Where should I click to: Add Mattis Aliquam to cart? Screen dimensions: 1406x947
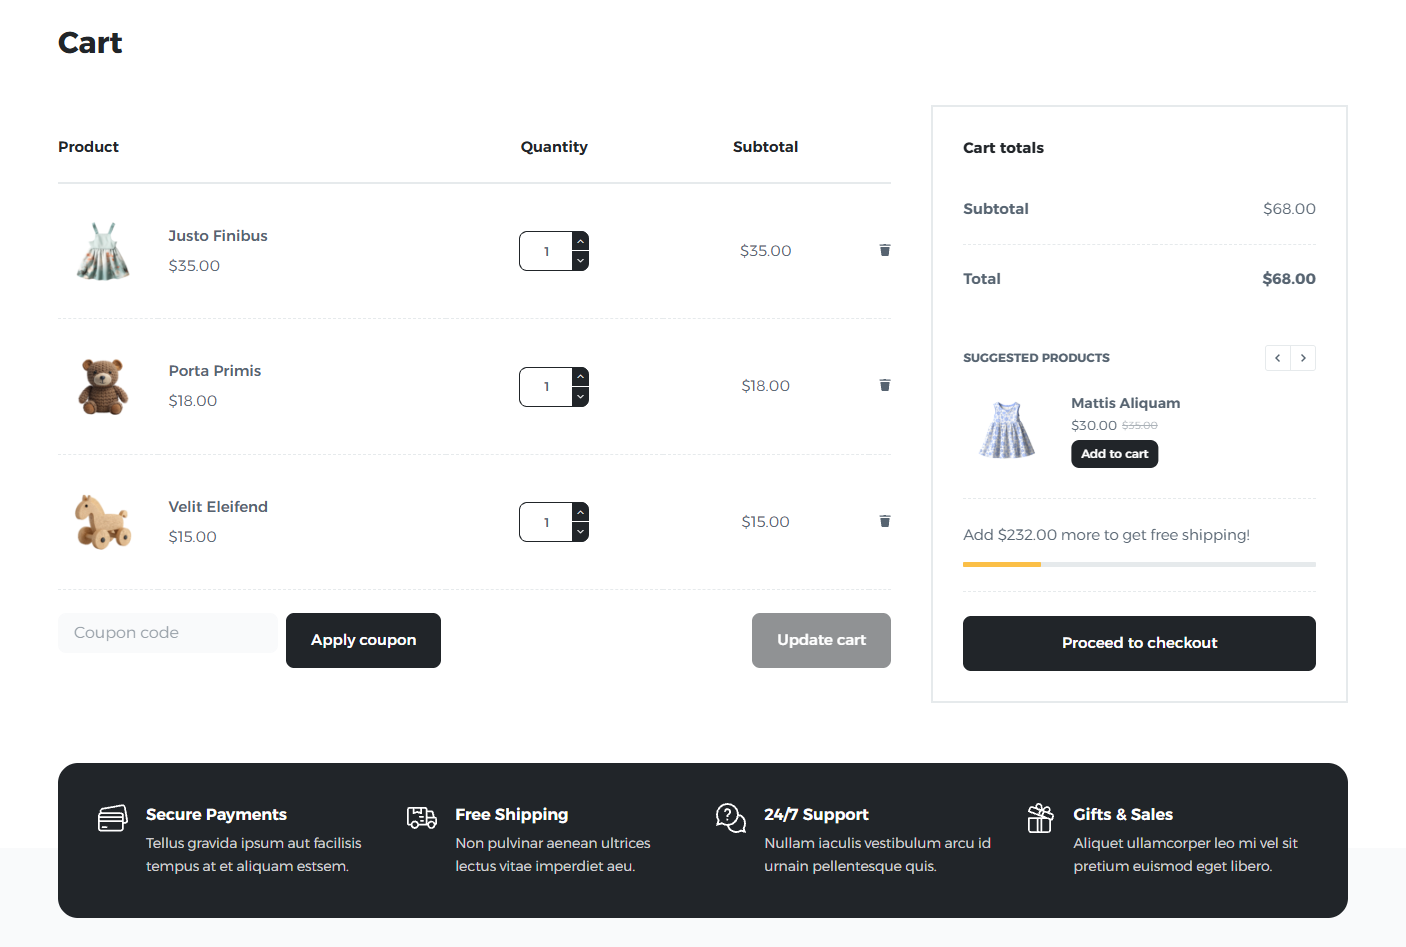[x=1114, y=454]
